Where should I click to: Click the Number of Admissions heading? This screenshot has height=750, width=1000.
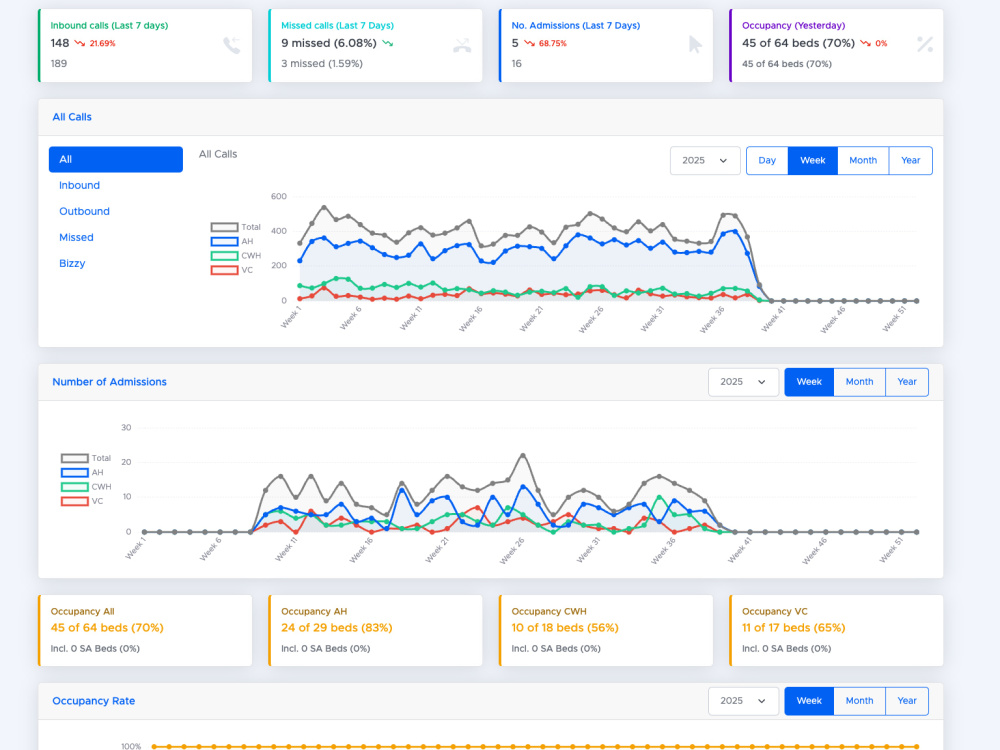[x=109, y=382]
